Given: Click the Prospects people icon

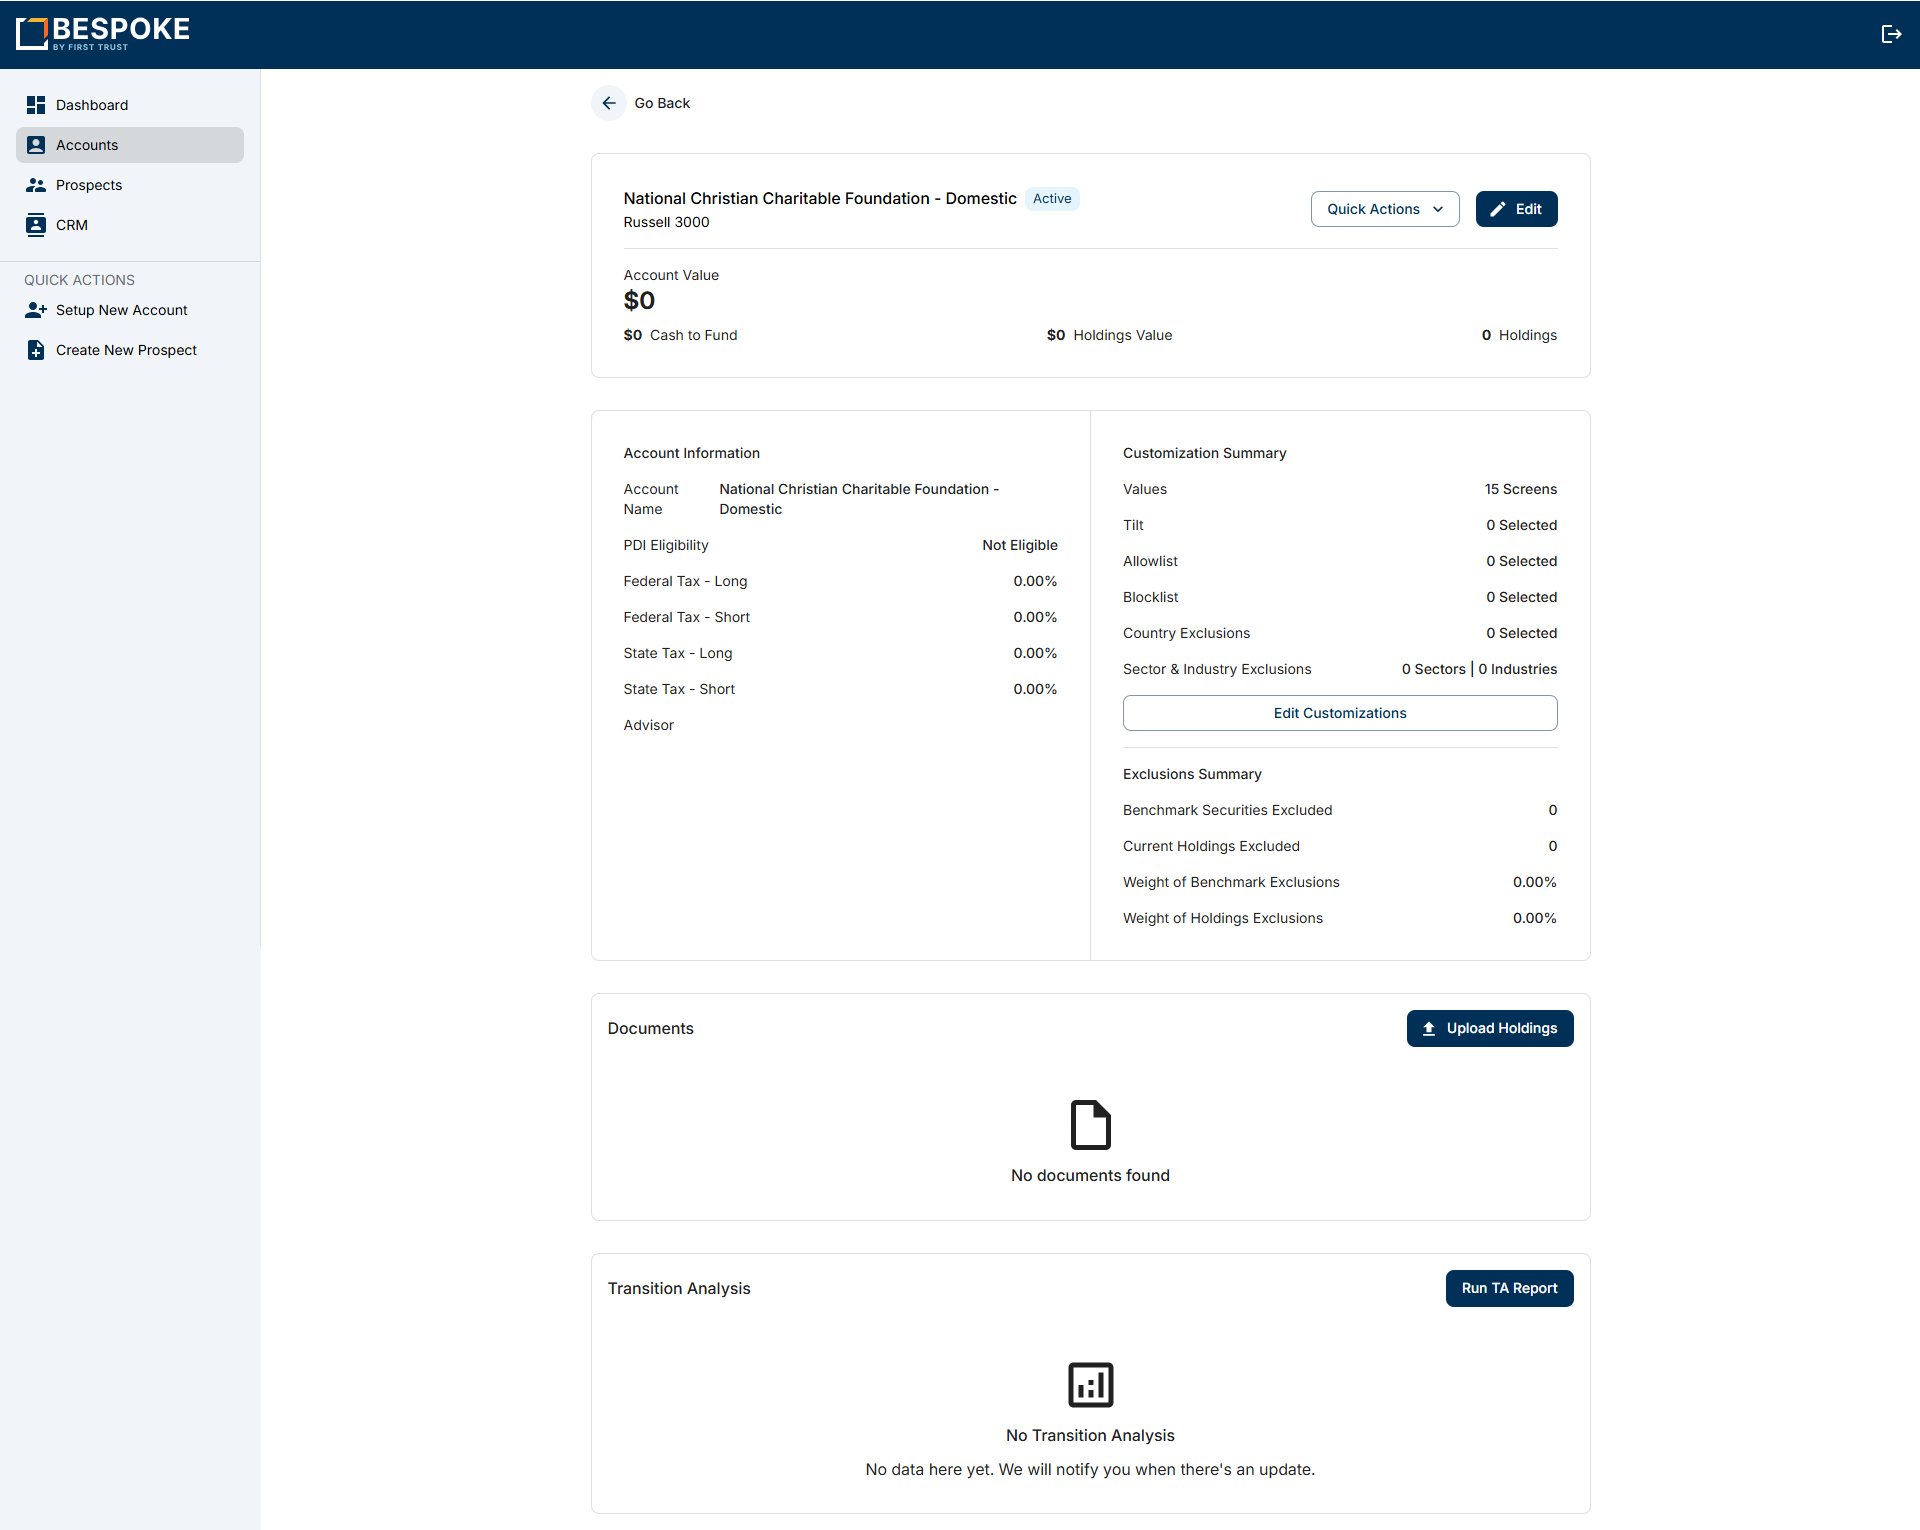Looking at the screenshot, I should [x=36, y=185].
